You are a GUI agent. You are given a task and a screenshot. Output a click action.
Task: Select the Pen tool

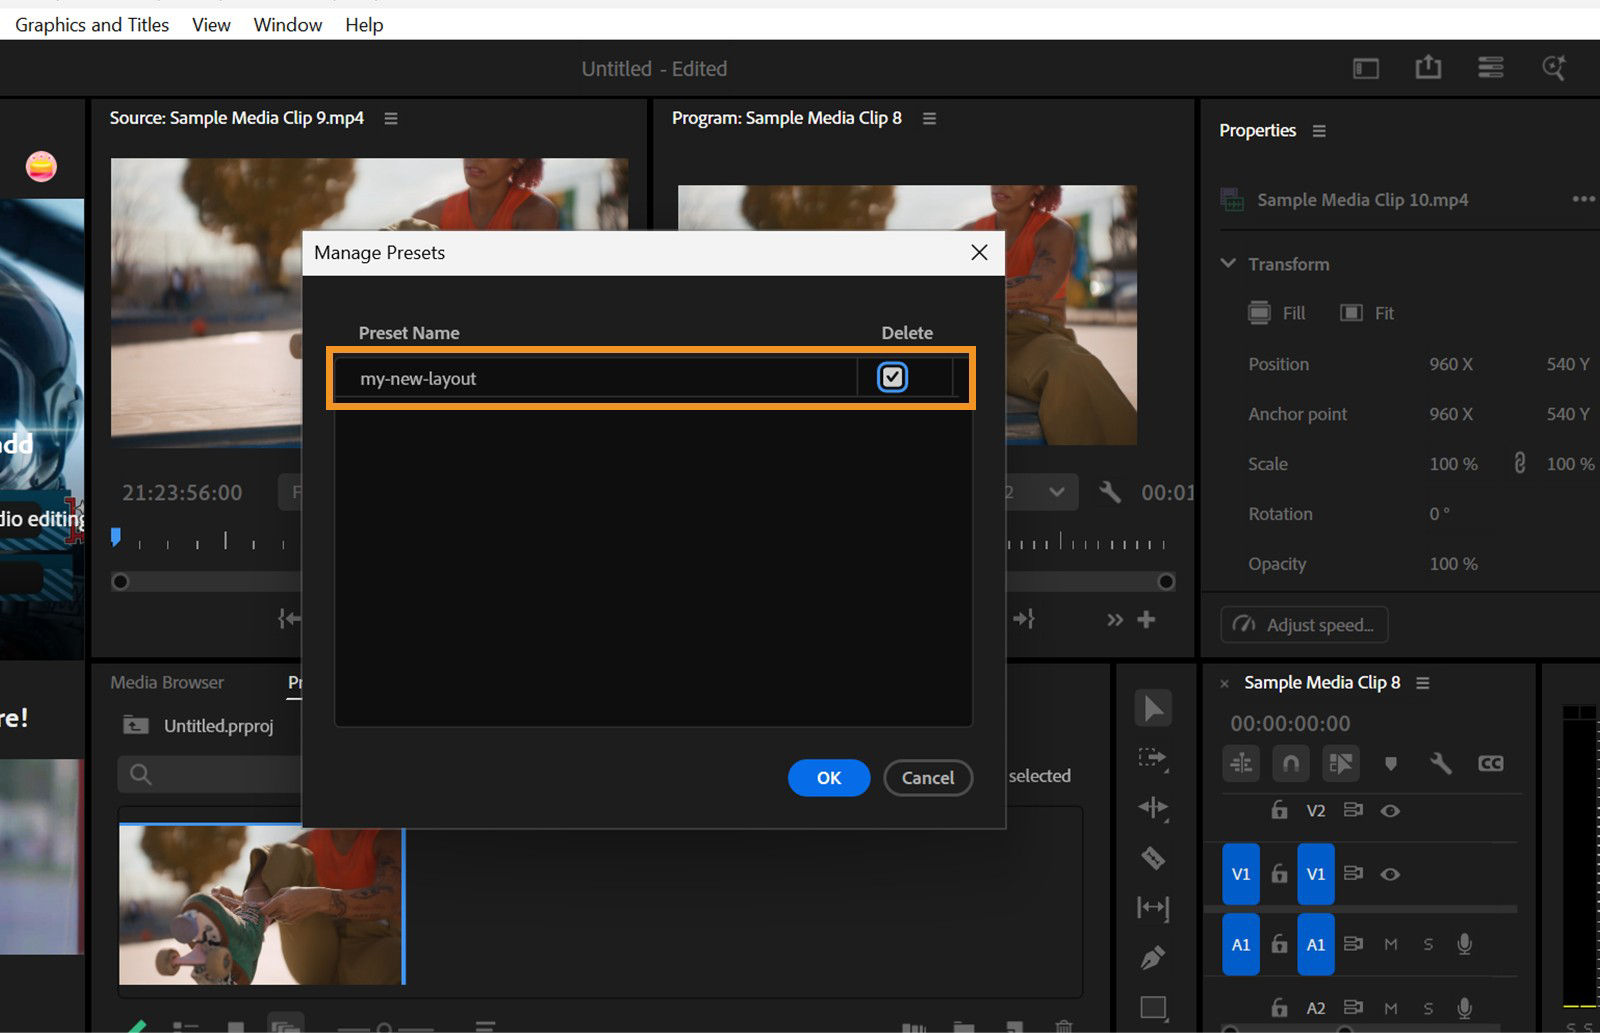pyautogui.click(x=1153, y=956)
